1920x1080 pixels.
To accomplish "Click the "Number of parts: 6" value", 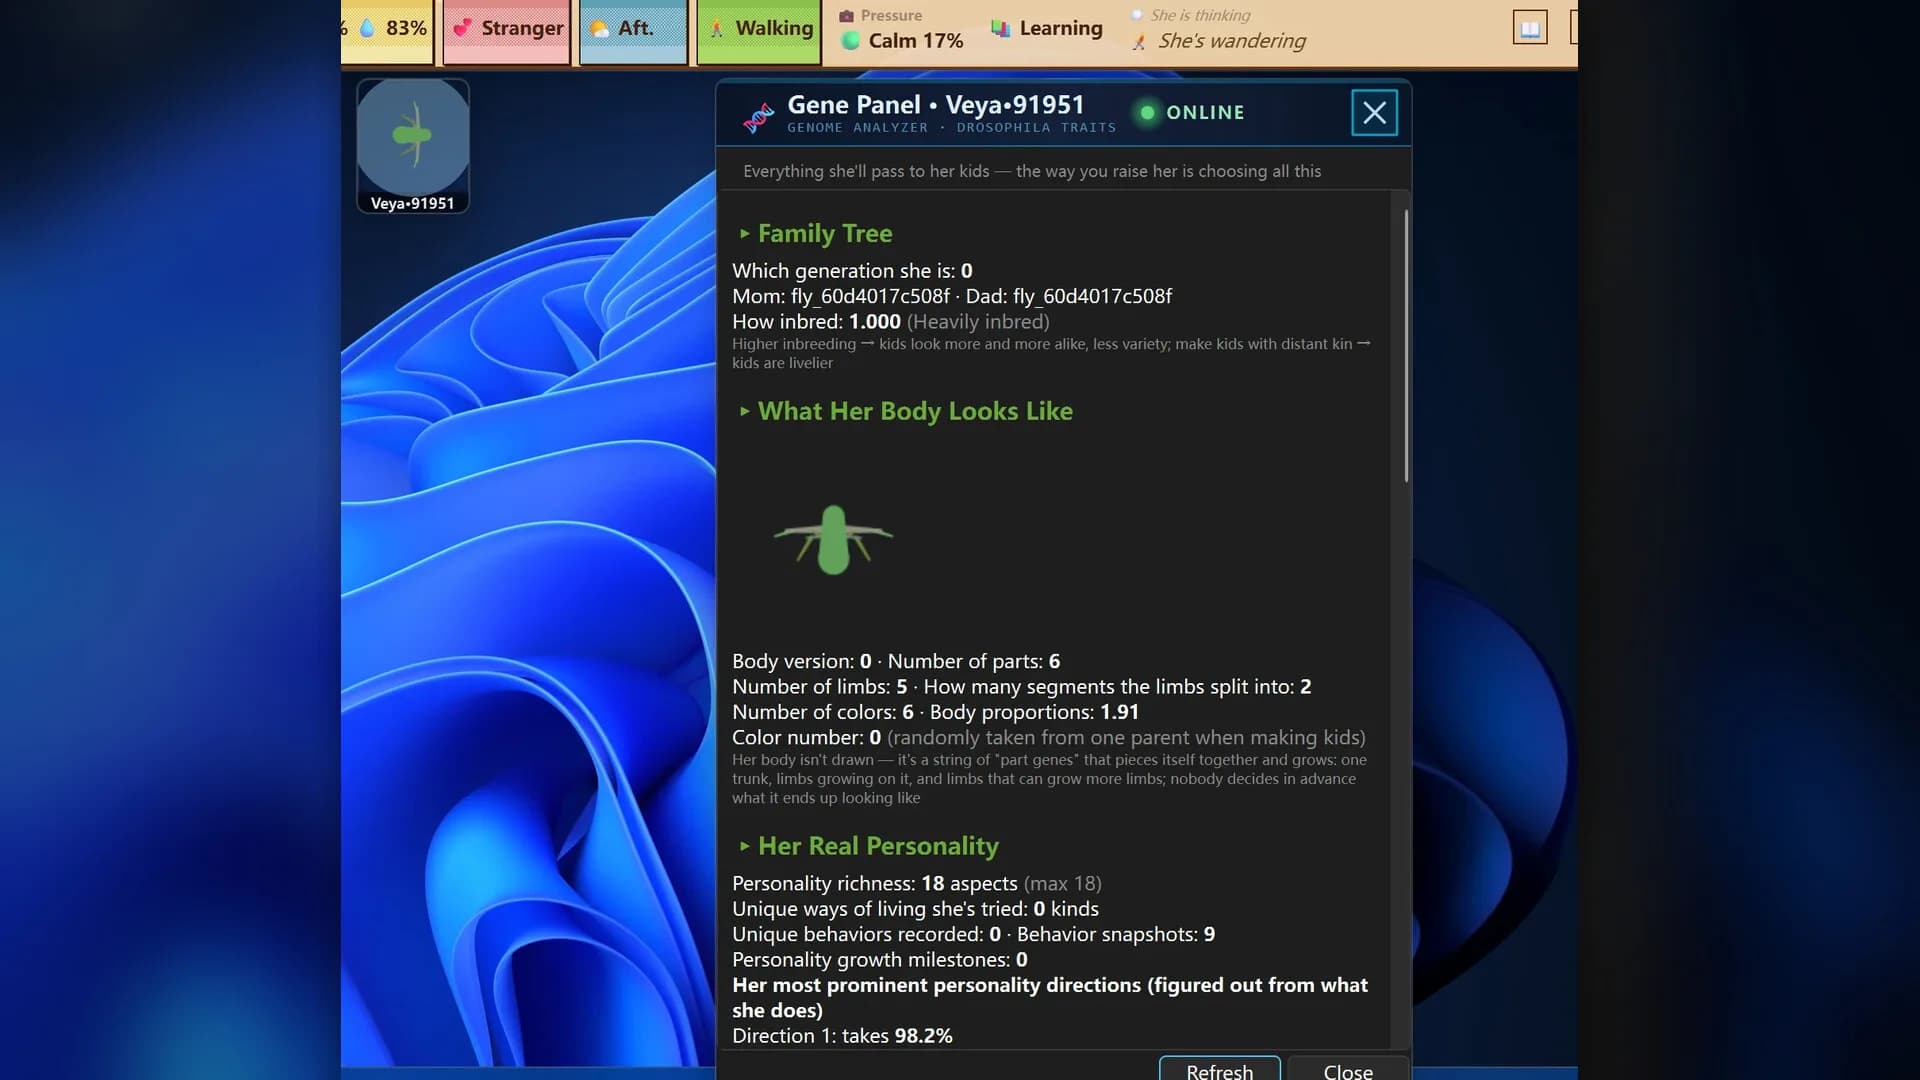I will pyautogui.click(x=974, y=662).
